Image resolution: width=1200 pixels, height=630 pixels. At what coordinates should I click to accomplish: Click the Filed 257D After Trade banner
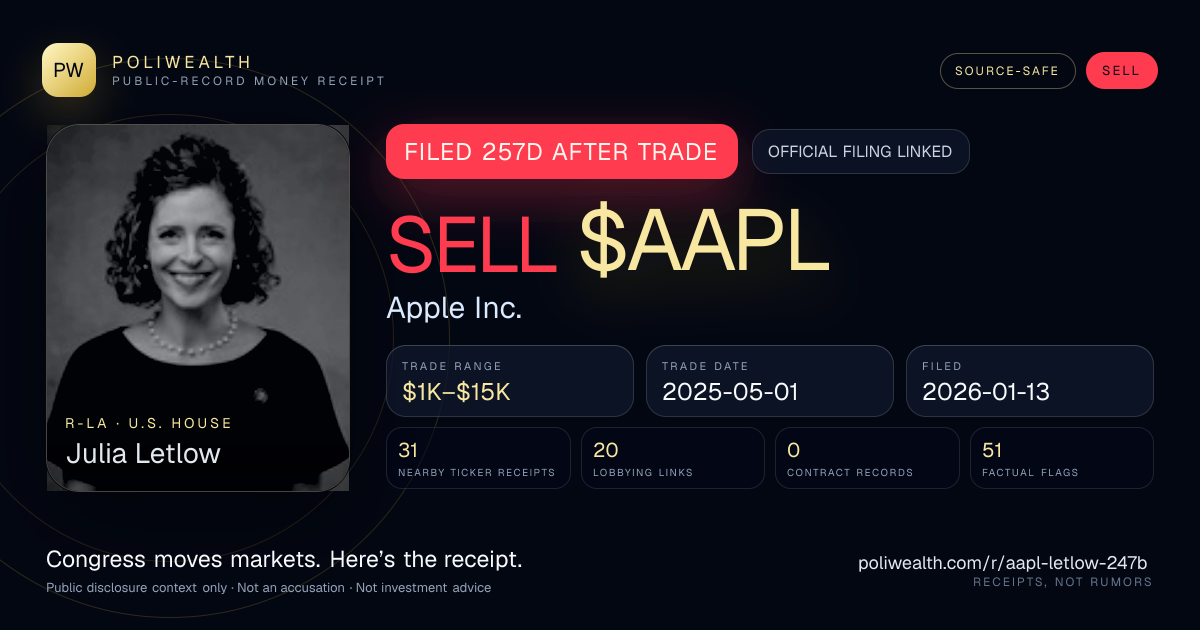click(x=561, y=152)
